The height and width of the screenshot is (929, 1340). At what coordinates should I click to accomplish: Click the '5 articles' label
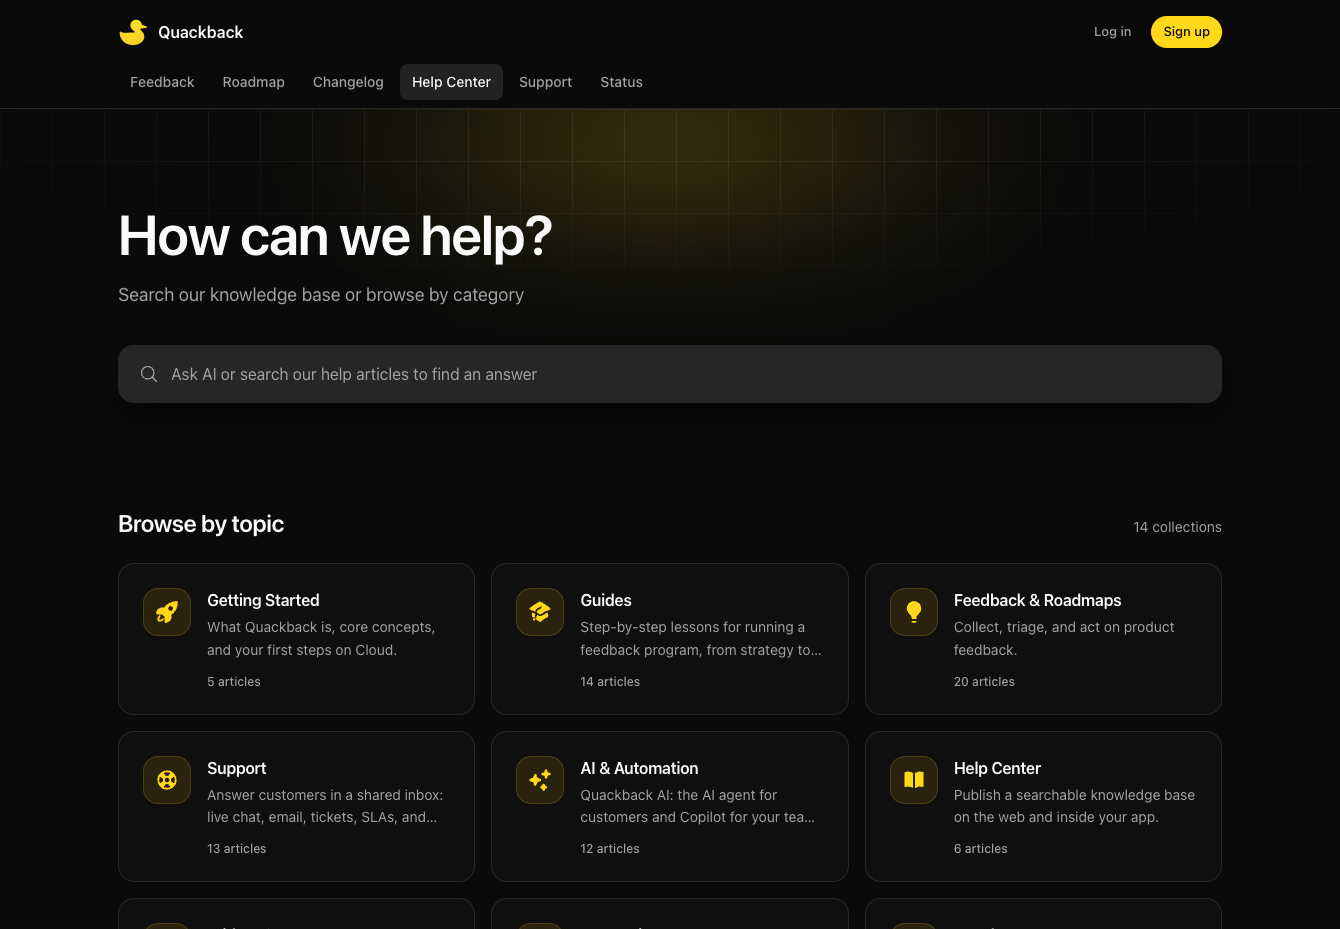click(x=234, y=682)
